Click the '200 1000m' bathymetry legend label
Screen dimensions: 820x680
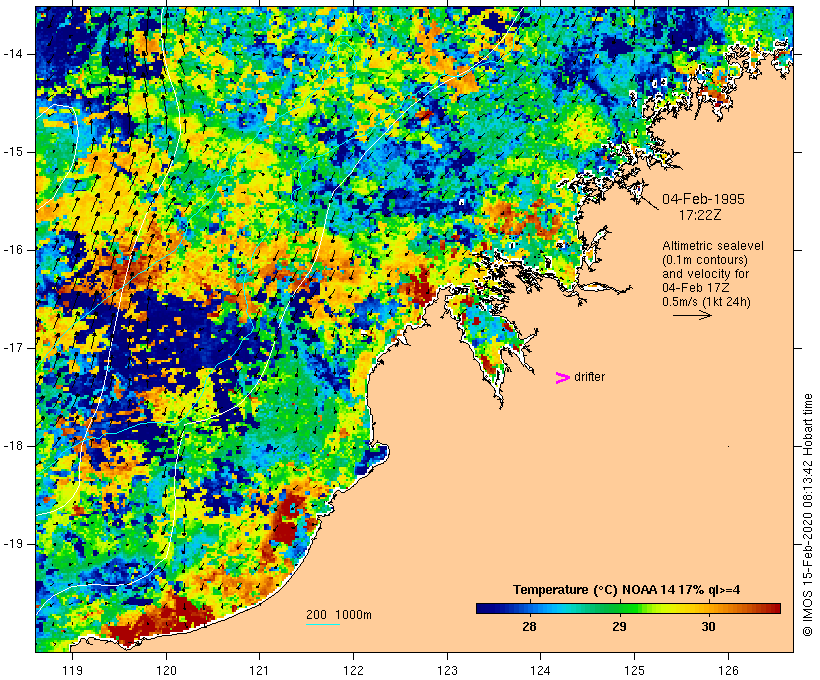tap(339, 615)
